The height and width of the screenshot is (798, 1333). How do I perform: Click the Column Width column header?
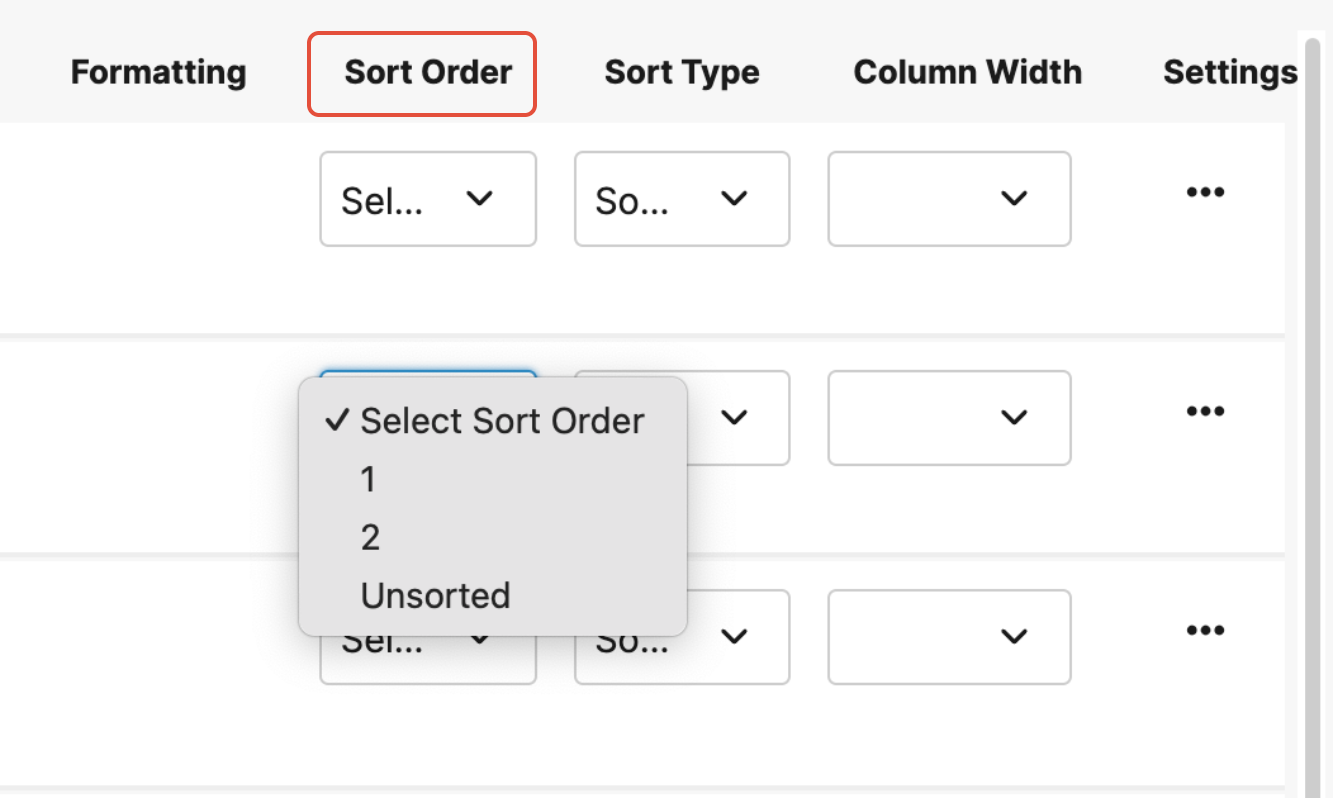coord(967,73)
